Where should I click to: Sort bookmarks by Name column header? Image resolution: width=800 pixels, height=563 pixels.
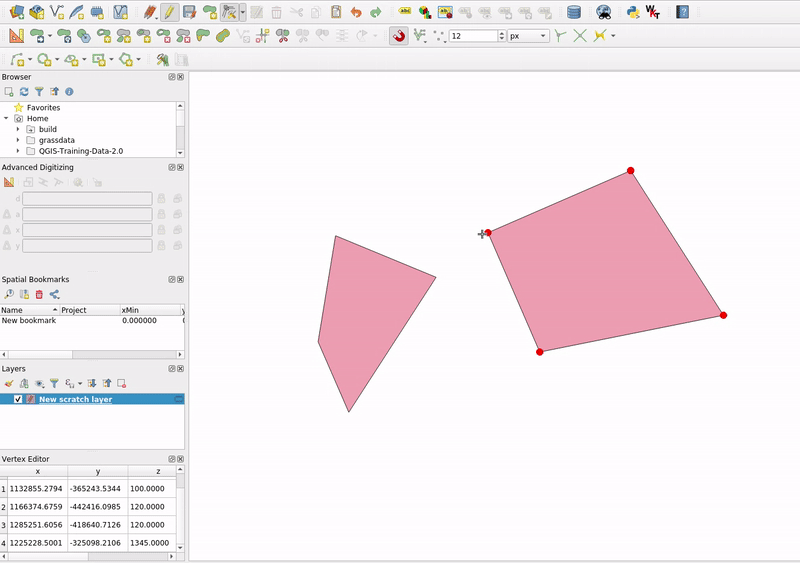(30, 310)
